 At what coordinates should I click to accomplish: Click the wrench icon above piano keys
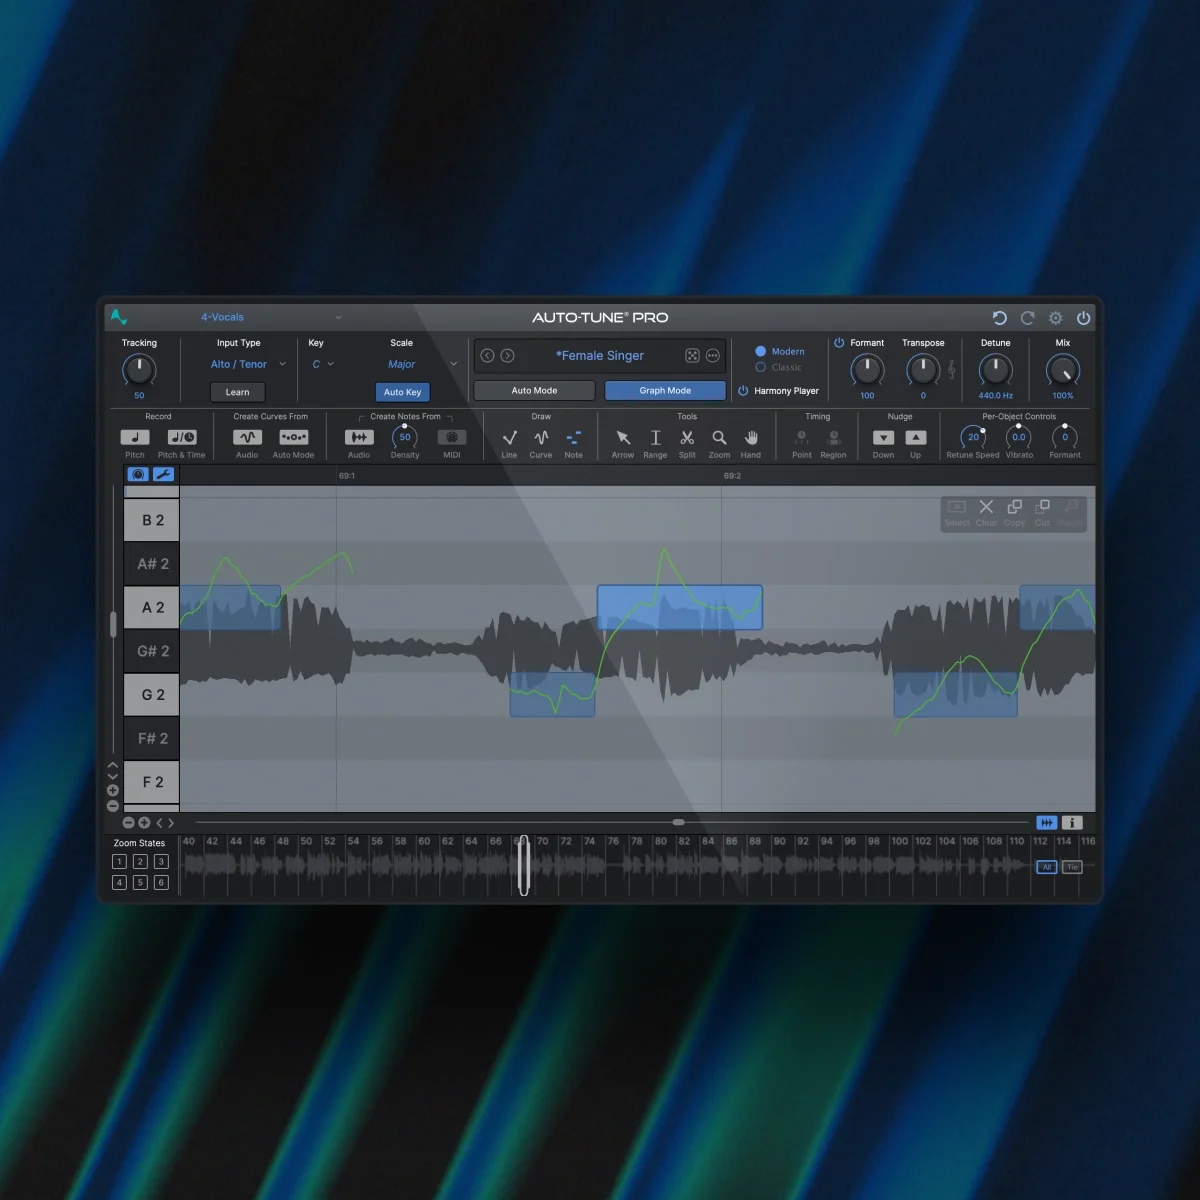163,474
